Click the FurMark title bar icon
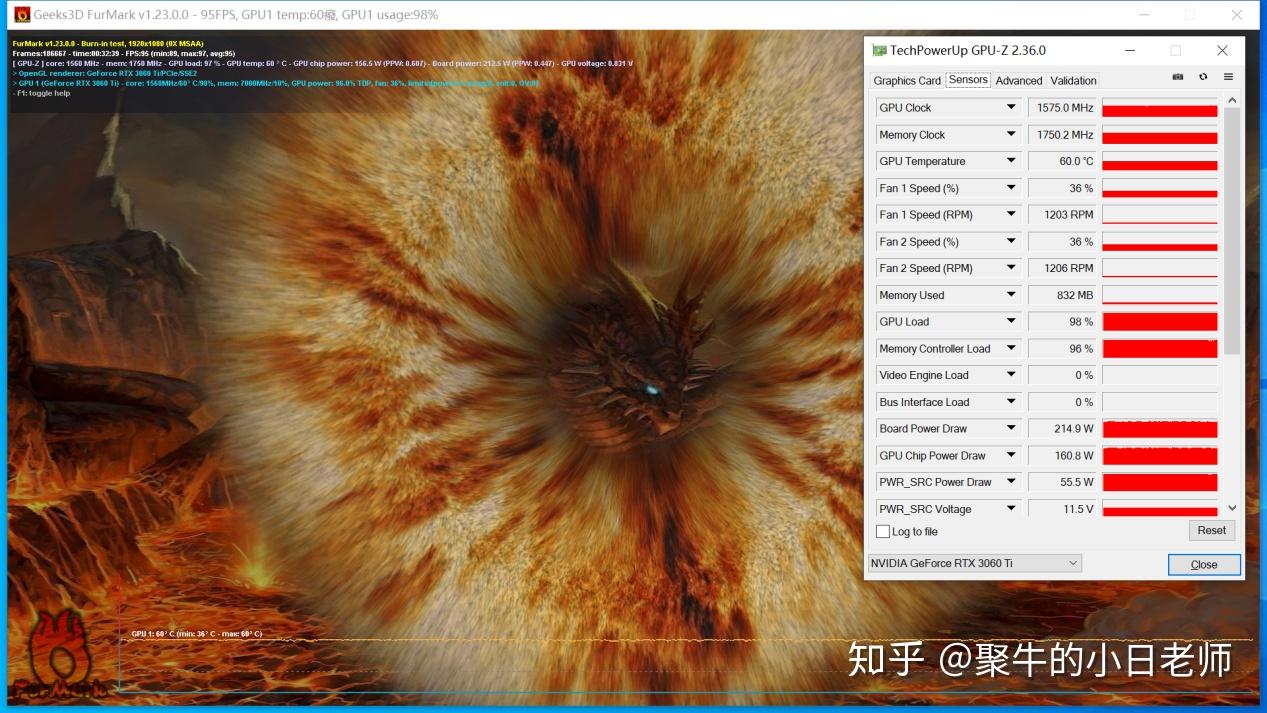 22,15
